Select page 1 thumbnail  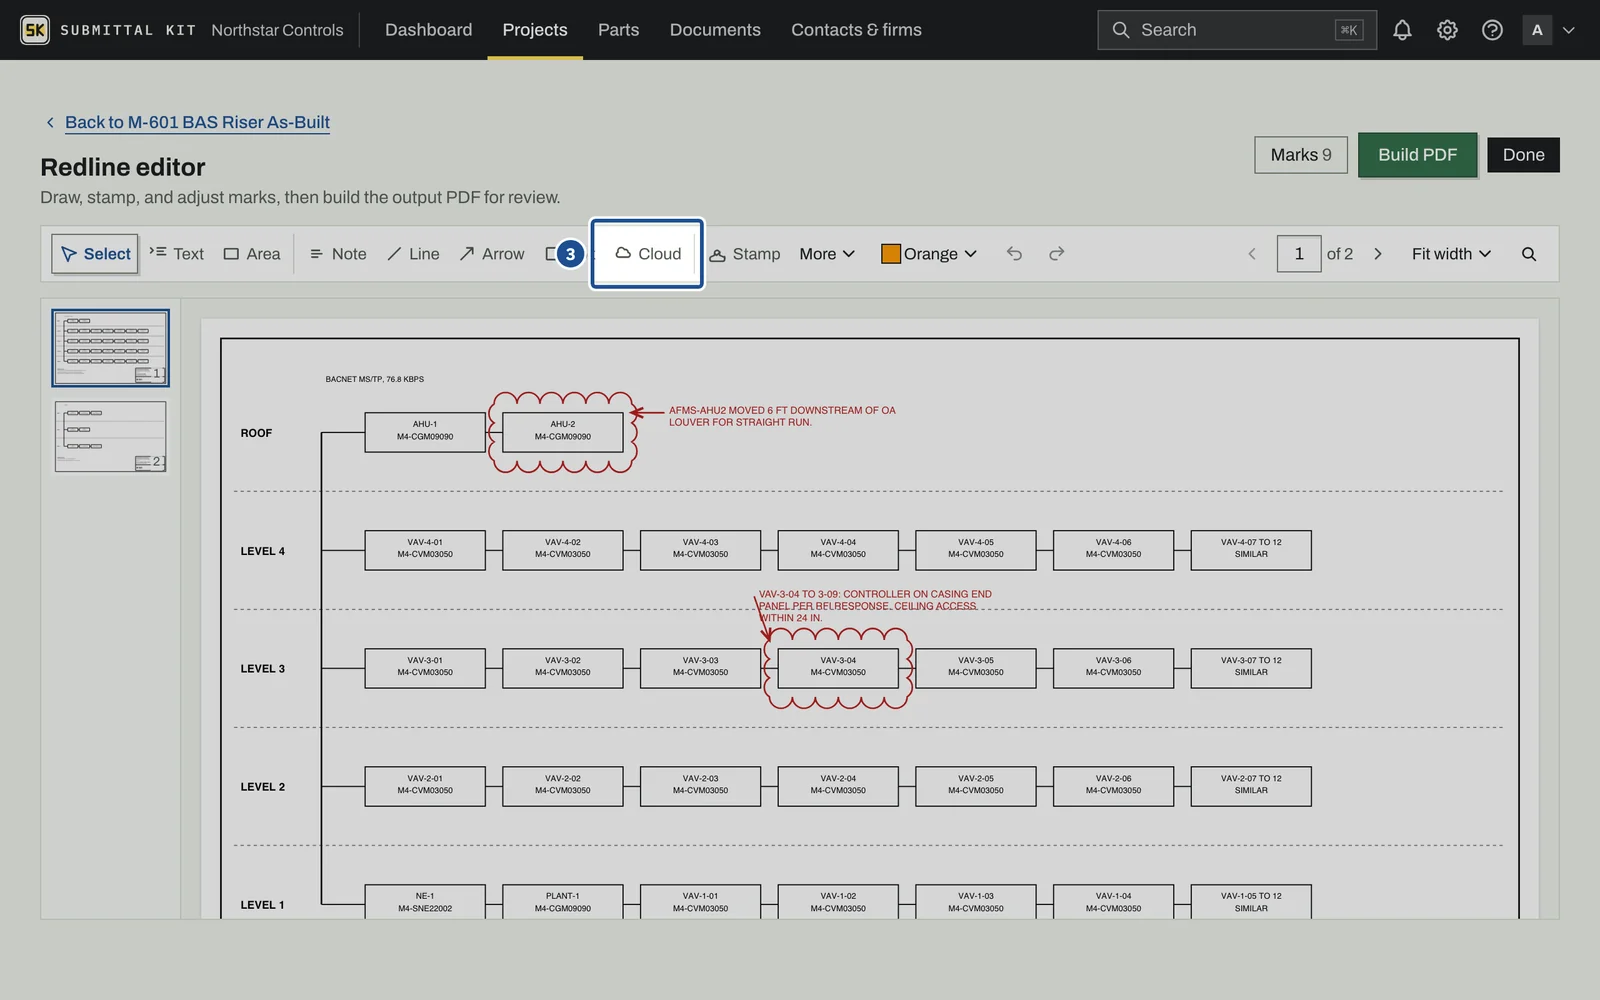[110, 347]
